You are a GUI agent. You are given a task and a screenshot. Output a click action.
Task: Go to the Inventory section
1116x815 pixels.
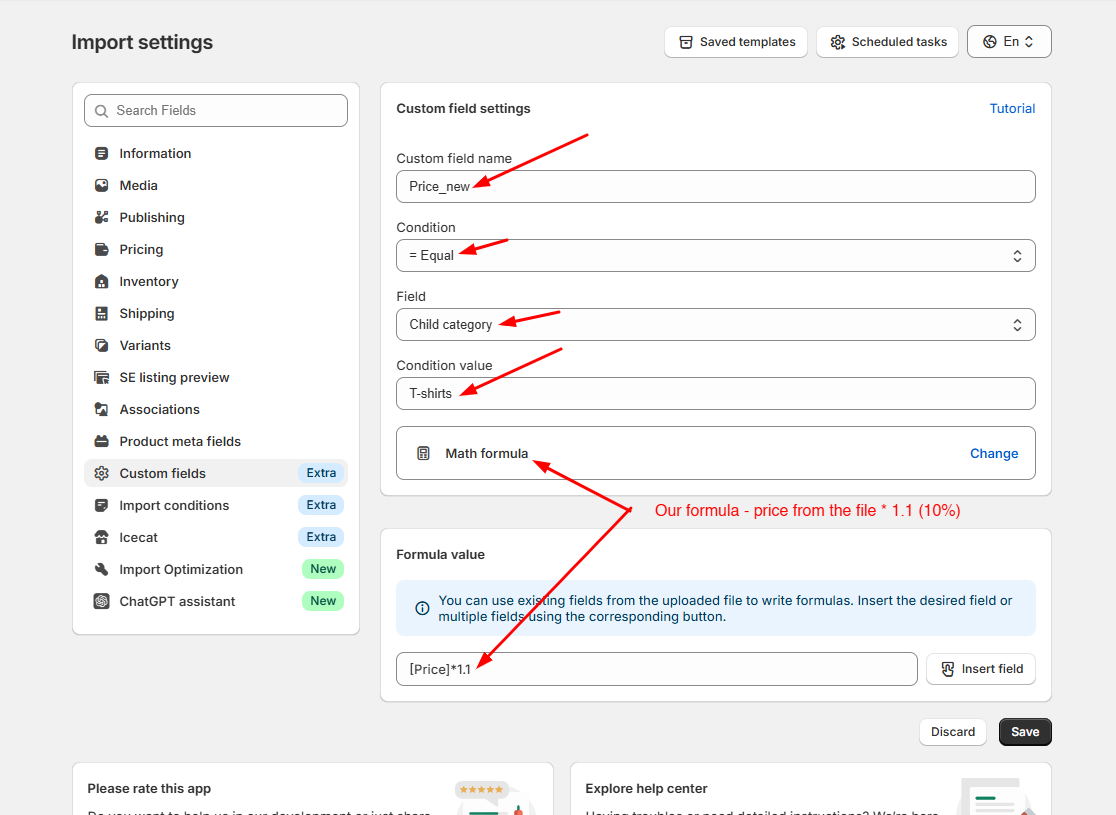tap(216, 282)
